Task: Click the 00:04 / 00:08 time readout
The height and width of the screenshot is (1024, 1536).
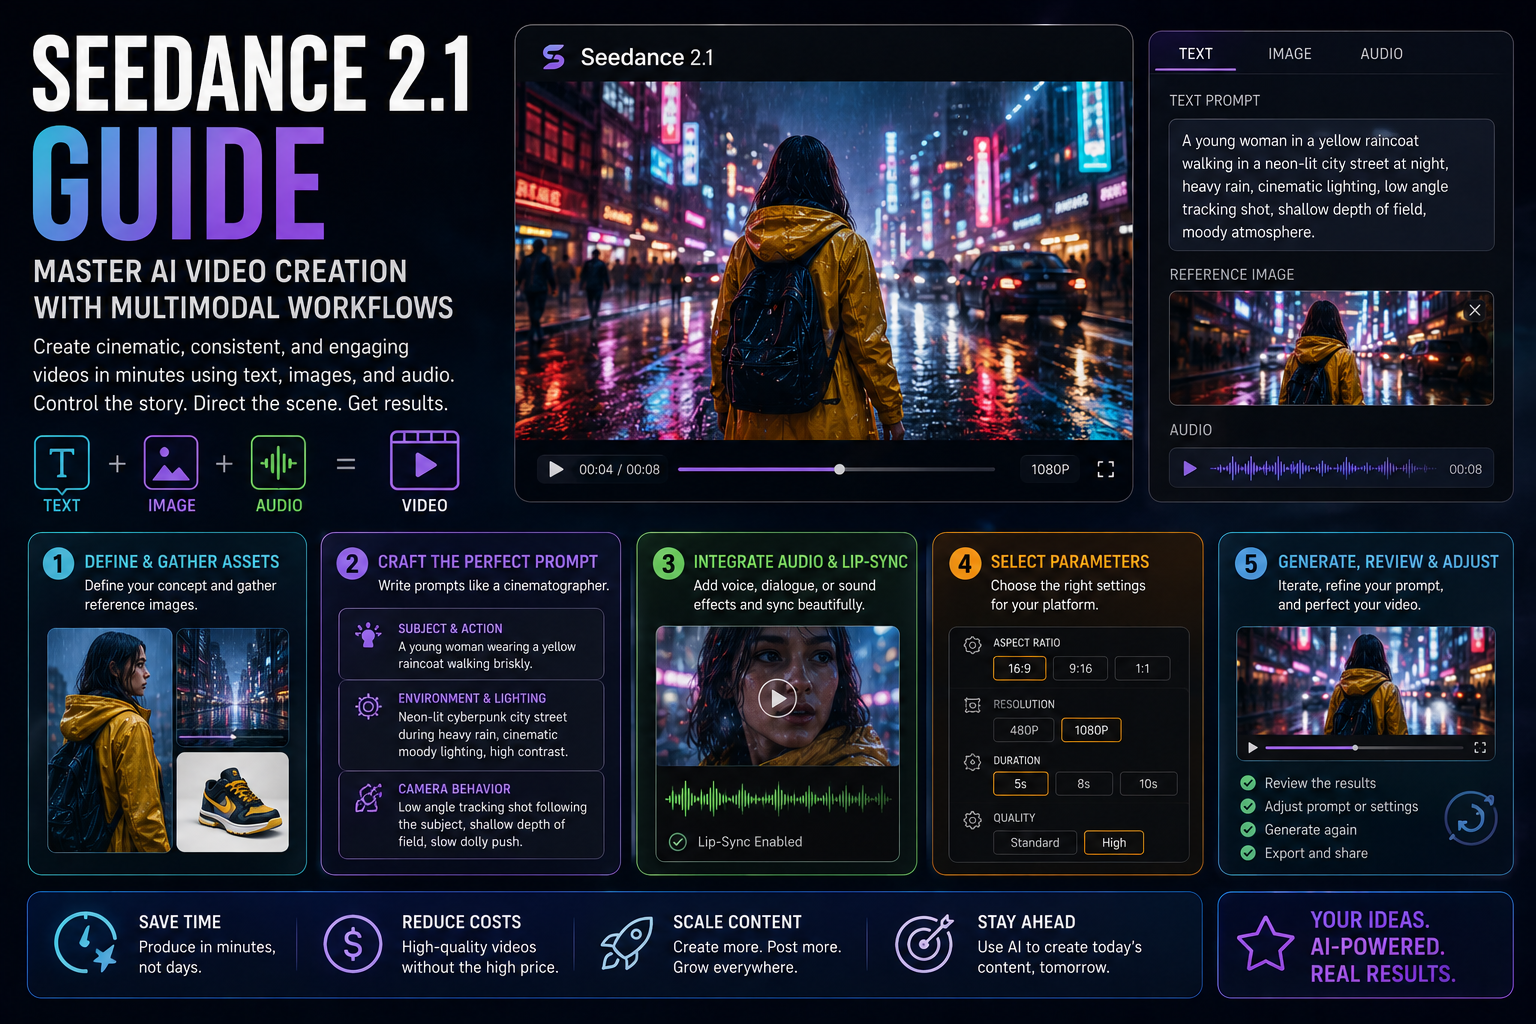Action: coord(619,469)
